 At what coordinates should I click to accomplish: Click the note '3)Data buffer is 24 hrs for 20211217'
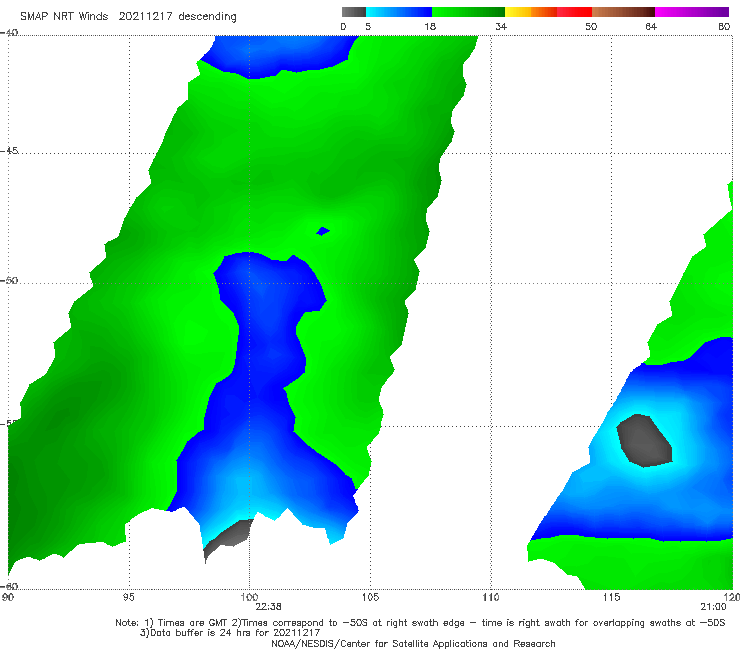click(230, 633)
